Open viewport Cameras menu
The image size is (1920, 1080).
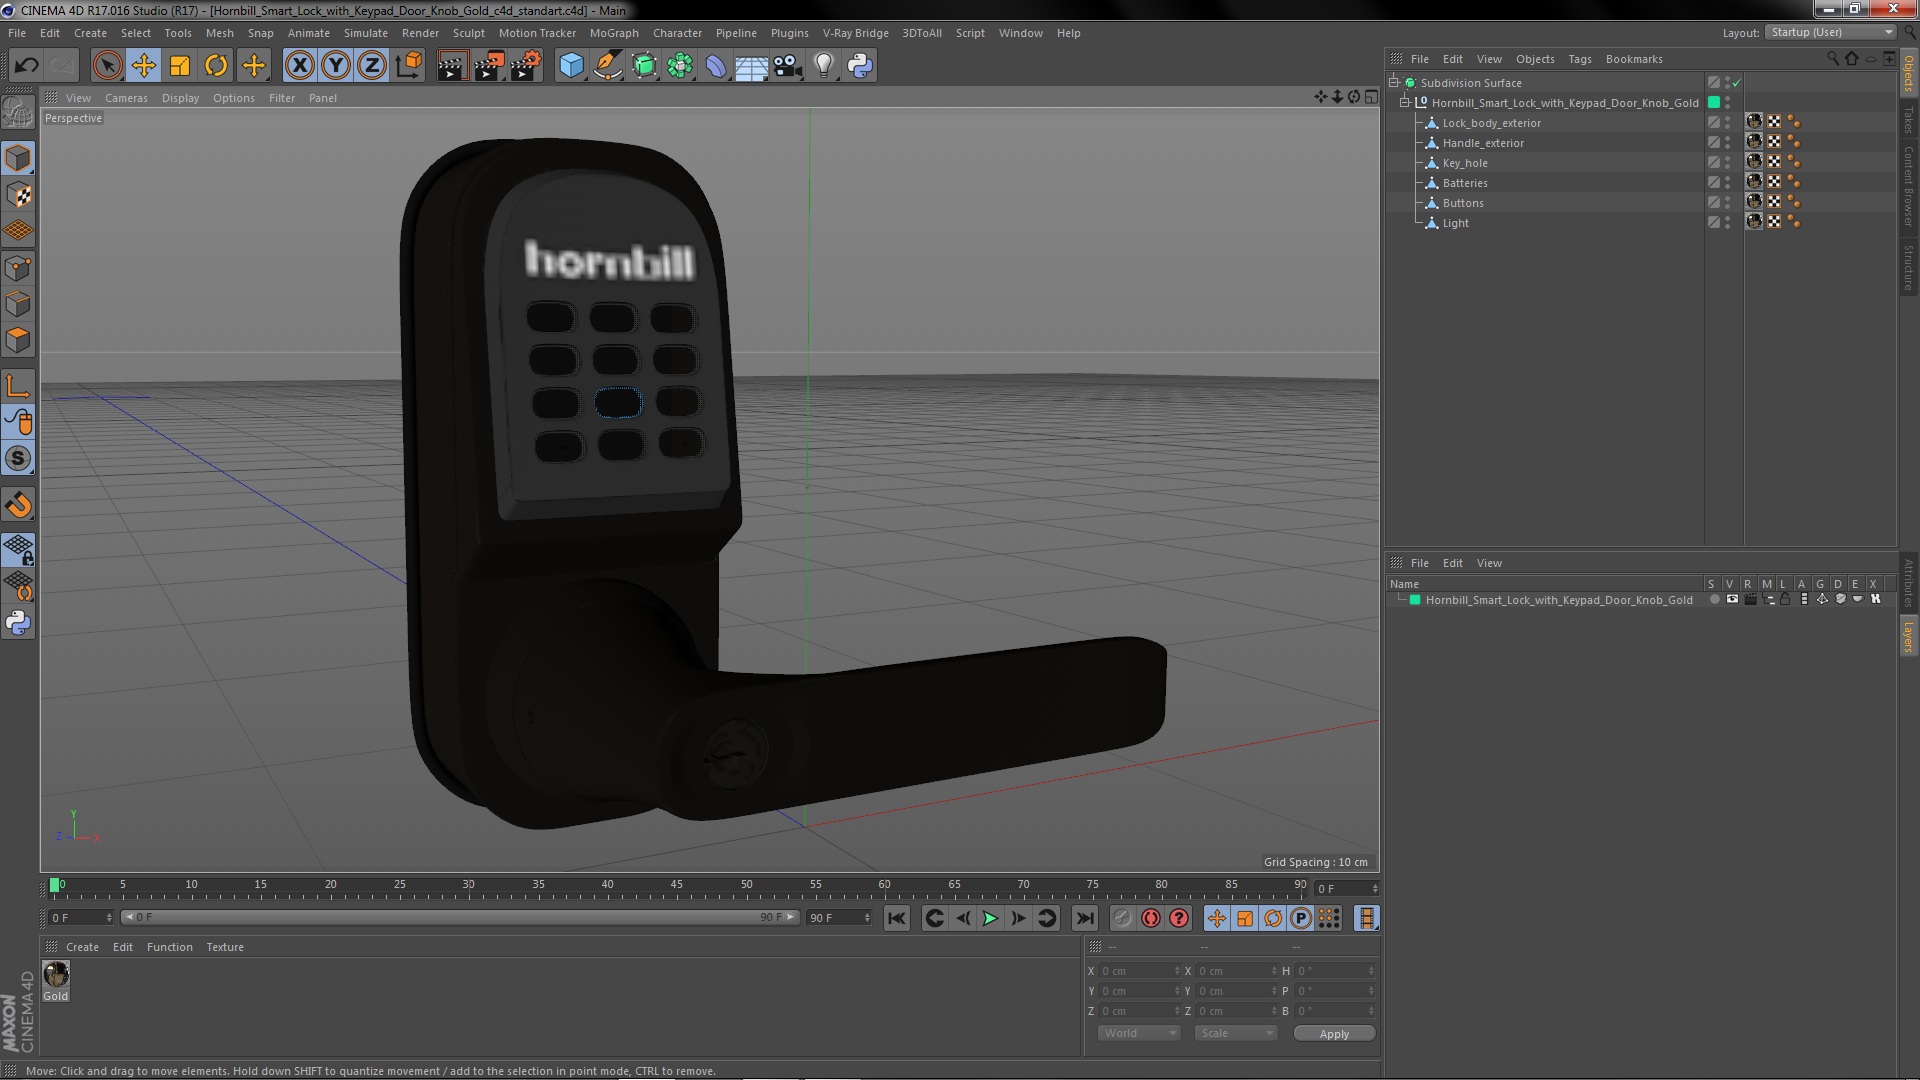126,98
